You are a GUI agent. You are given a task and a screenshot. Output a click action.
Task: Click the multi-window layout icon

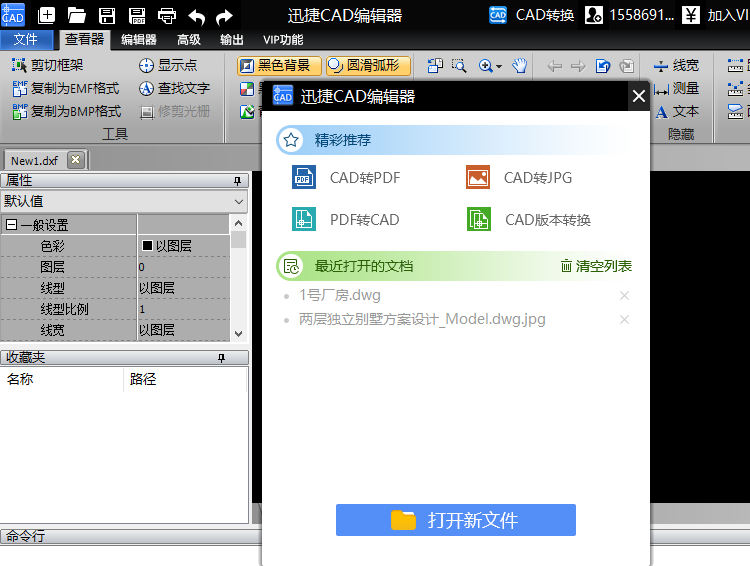[x=435, y=66]
